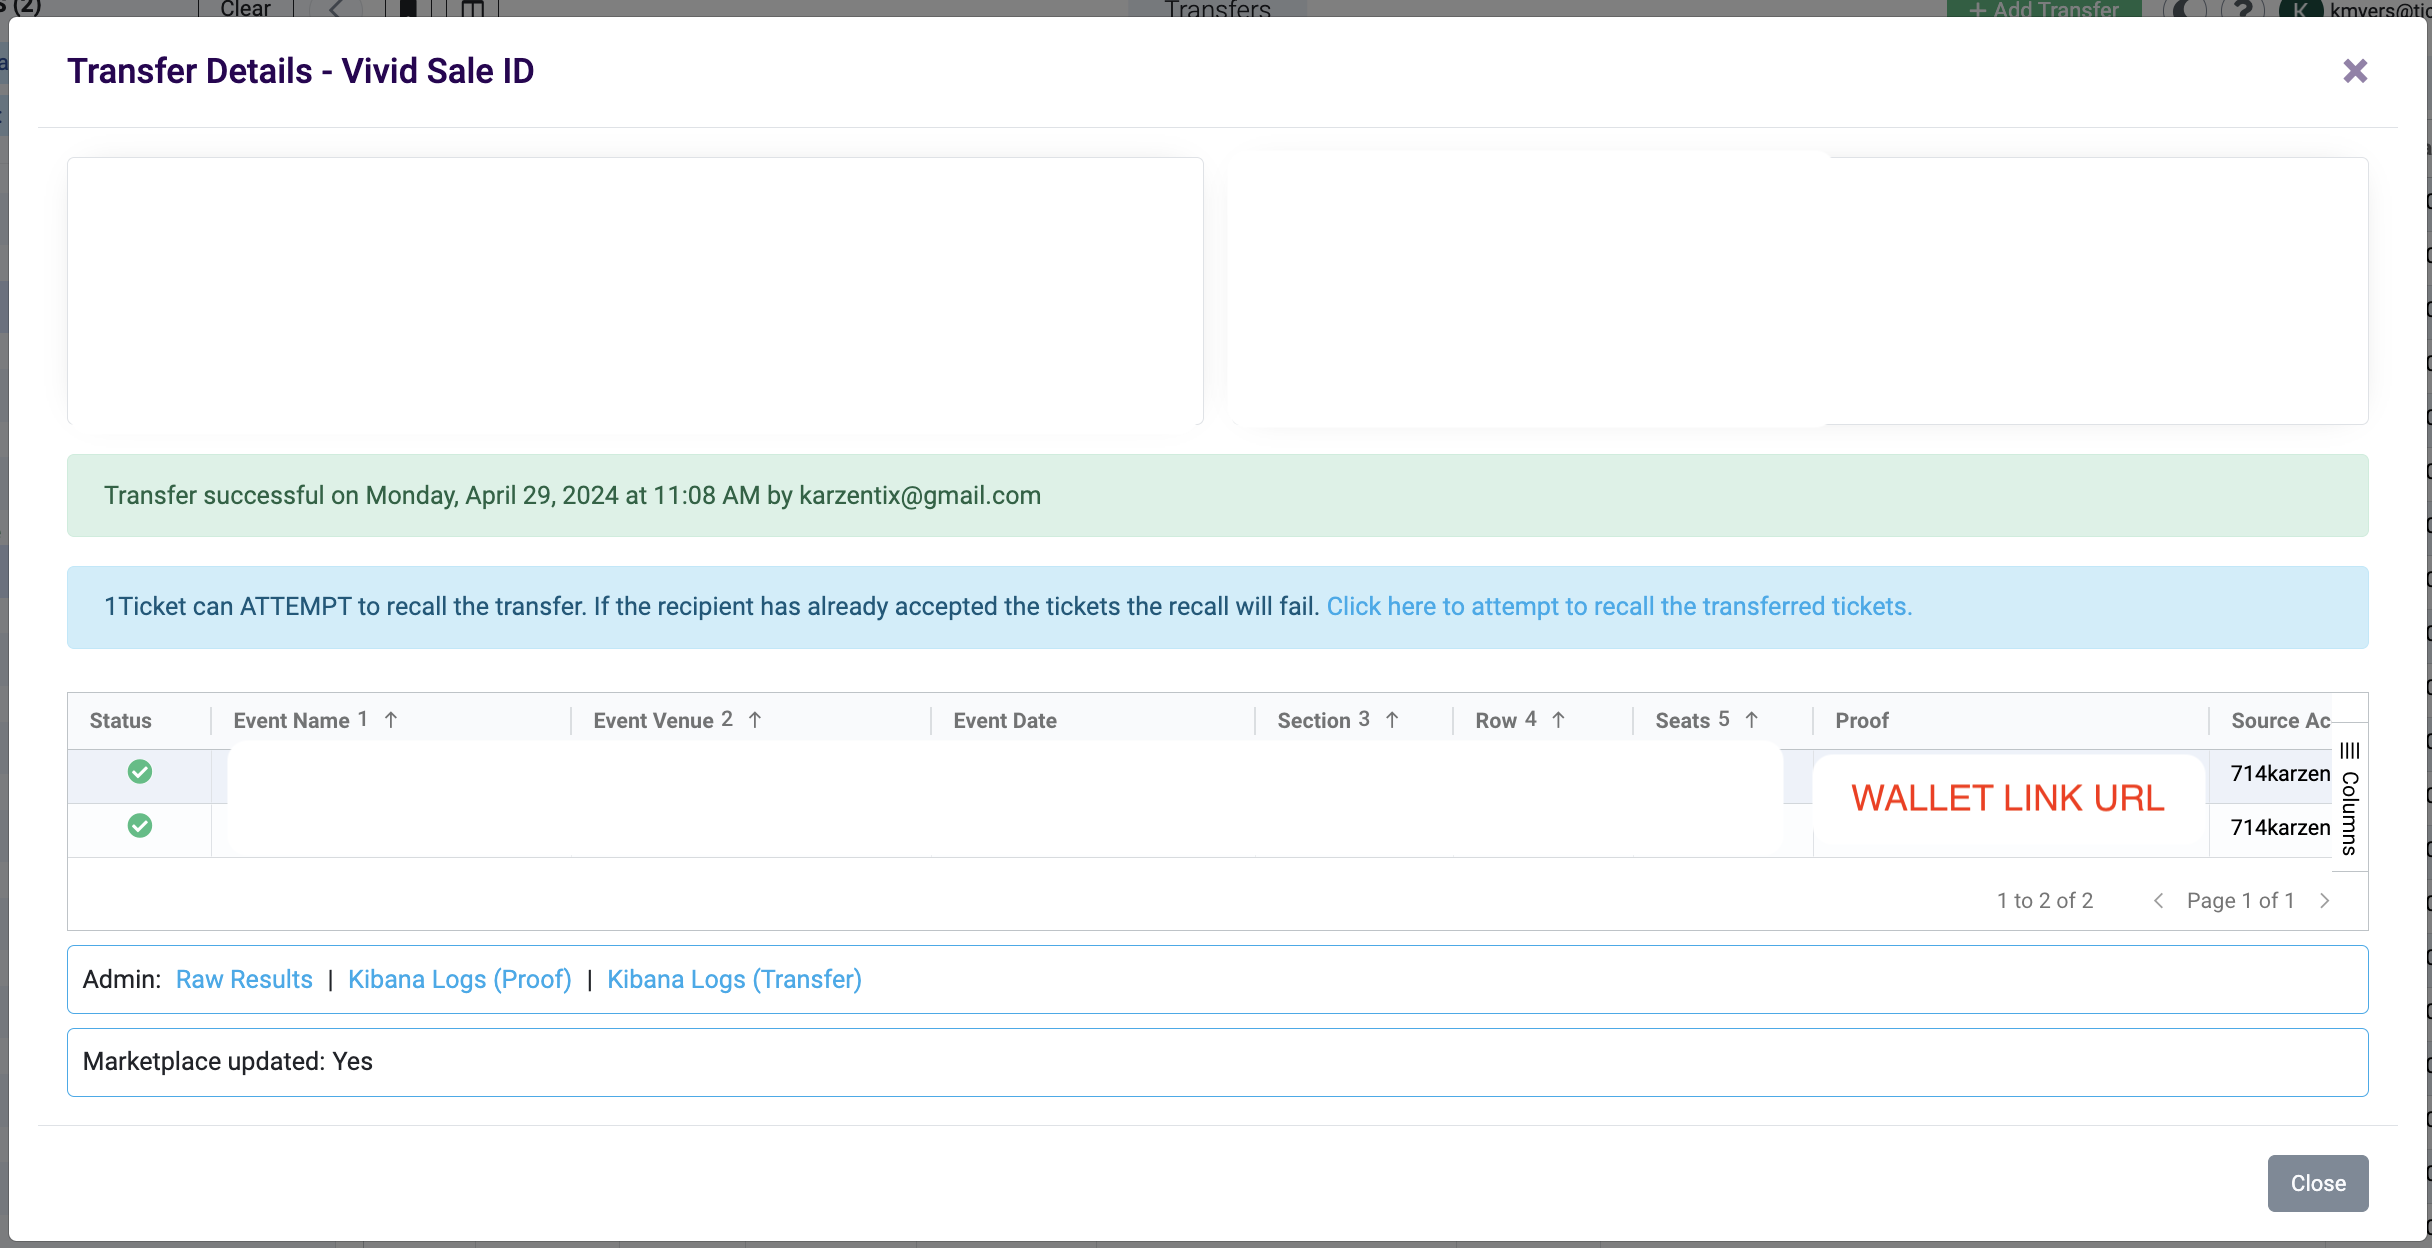Click the first row's green status checkmark
Viewport: 2432px width, 1248px height.
point(140,772)
